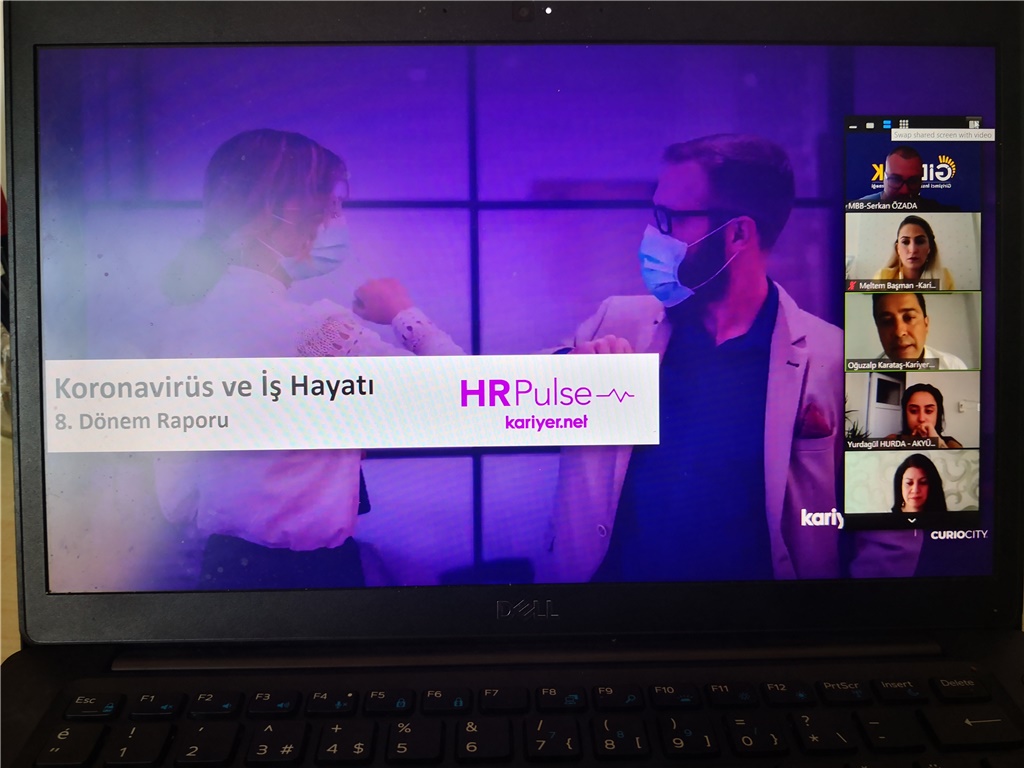Select the bottom unnamed participant's video
1024x768 pixels.
coord(911,482)
